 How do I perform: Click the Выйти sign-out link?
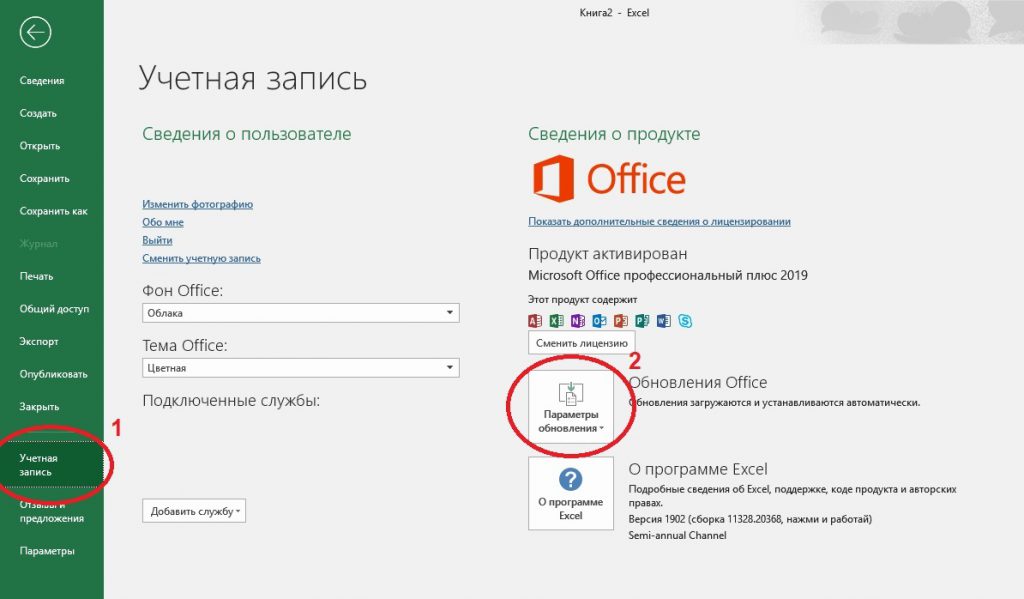(x=157, y=240)
